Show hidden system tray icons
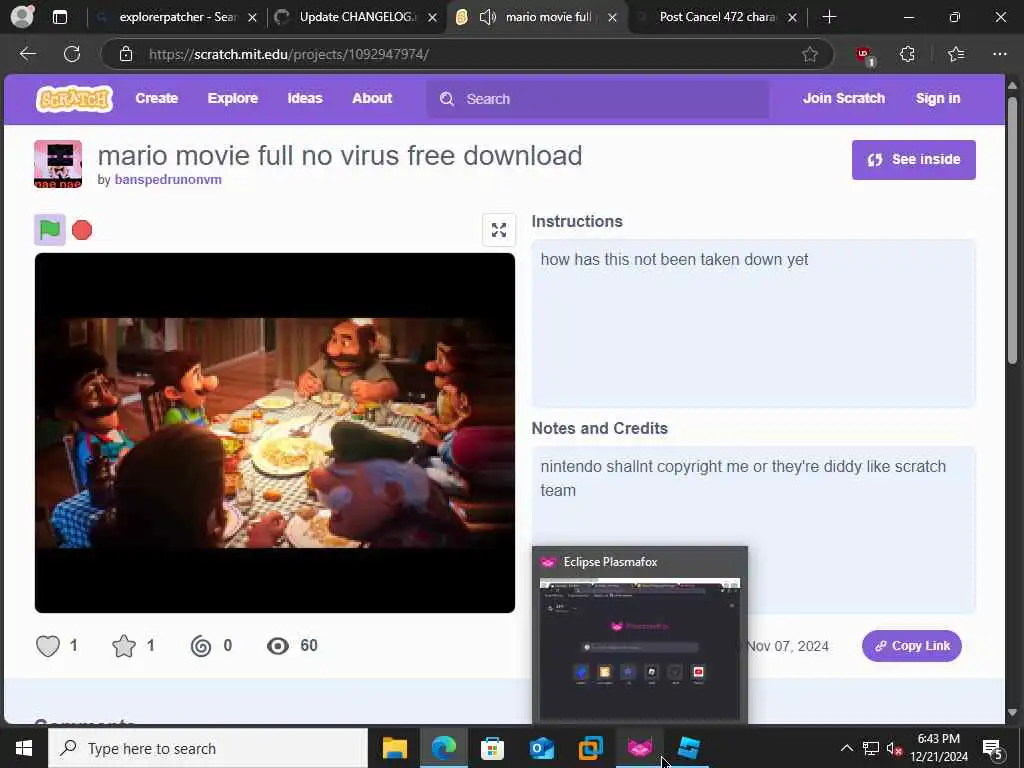The image size is (1024, 768). point(846,748)
